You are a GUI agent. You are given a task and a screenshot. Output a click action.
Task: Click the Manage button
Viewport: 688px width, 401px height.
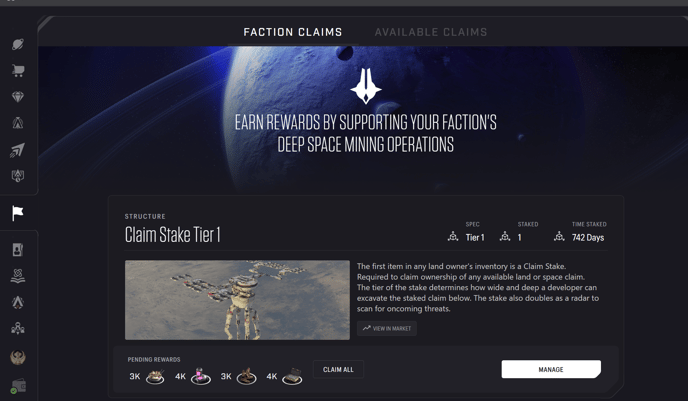tap(551, 369)
